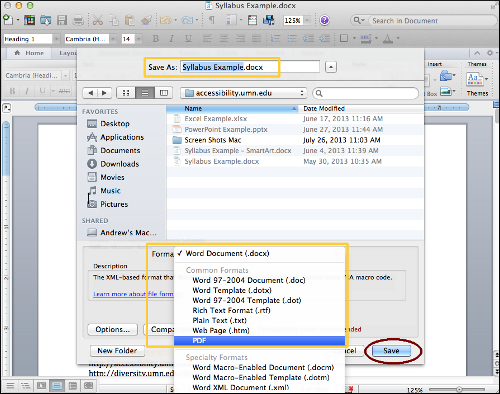Open the font size 14 dropdown
Image resolution: width=500 pixels, height=394 pixels.
[138, 39]
